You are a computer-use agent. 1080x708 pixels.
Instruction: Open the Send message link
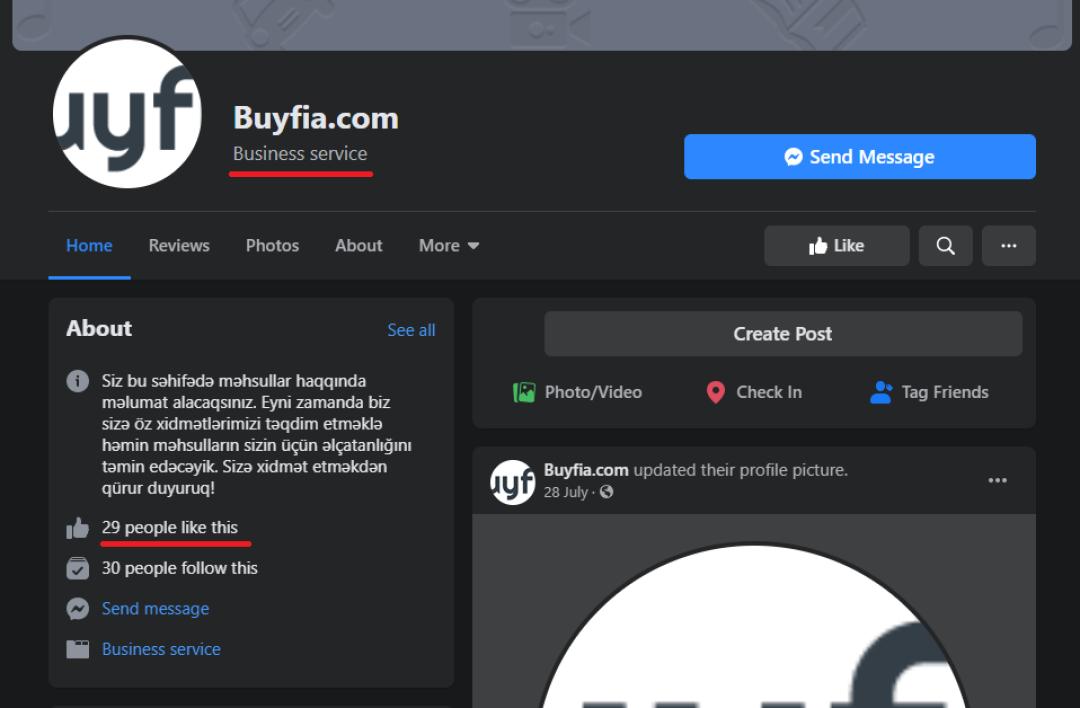[x=156, y=609]
